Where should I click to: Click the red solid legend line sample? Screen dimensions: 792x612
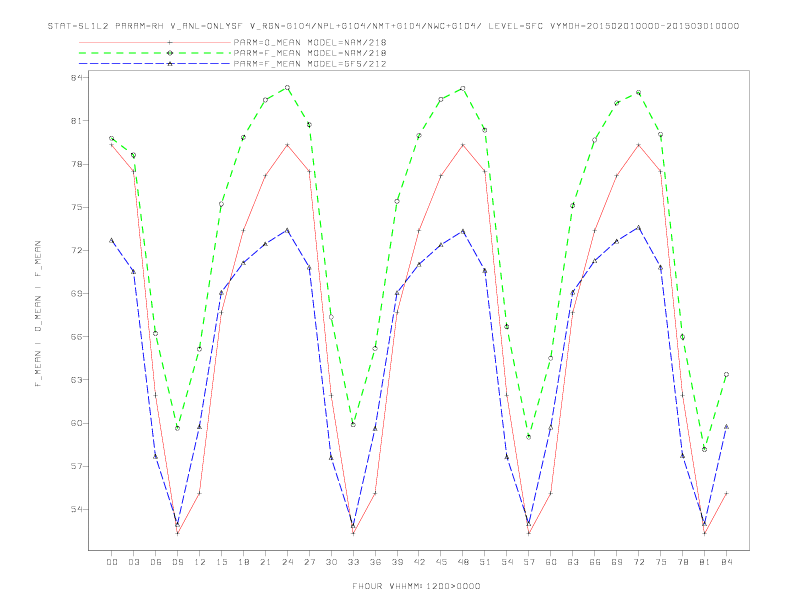[155, 42]
